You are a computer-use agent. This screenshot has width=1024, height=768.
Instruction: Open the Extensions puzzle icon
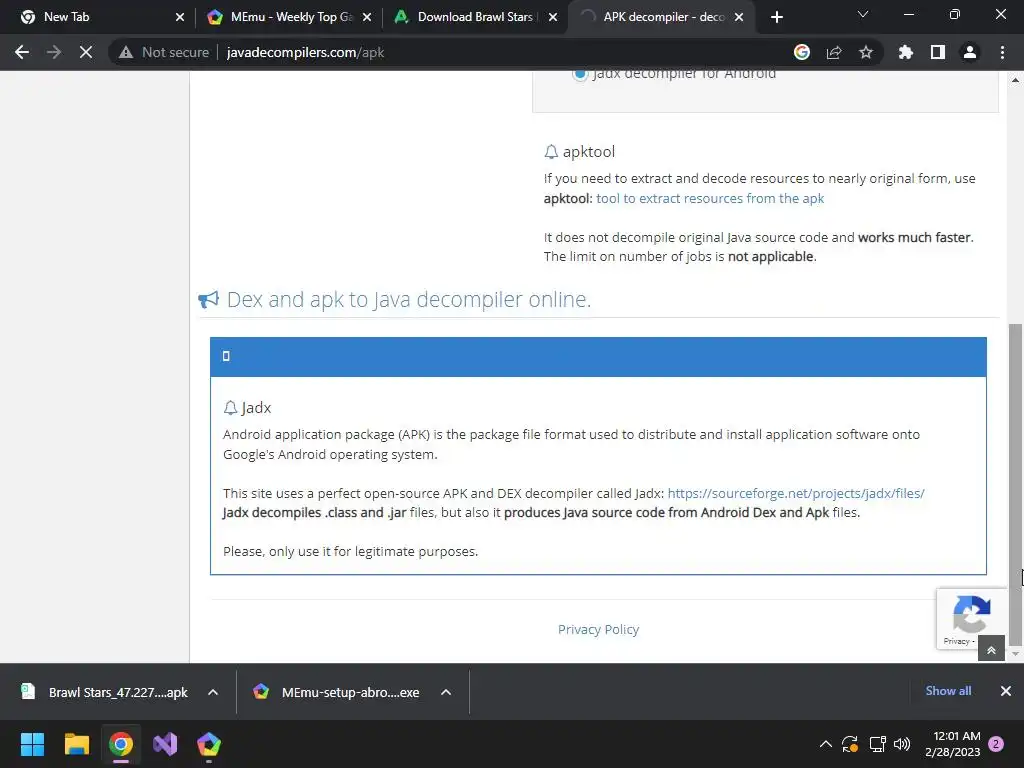click(x=906, y=52)
